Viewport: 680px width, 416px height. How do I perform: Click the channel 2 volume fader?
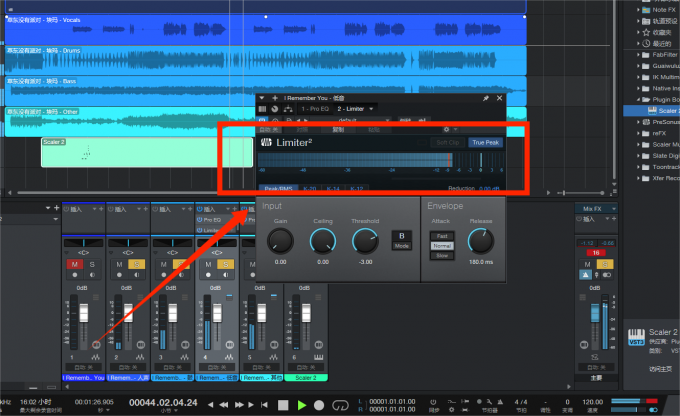(x=128, y=313)
